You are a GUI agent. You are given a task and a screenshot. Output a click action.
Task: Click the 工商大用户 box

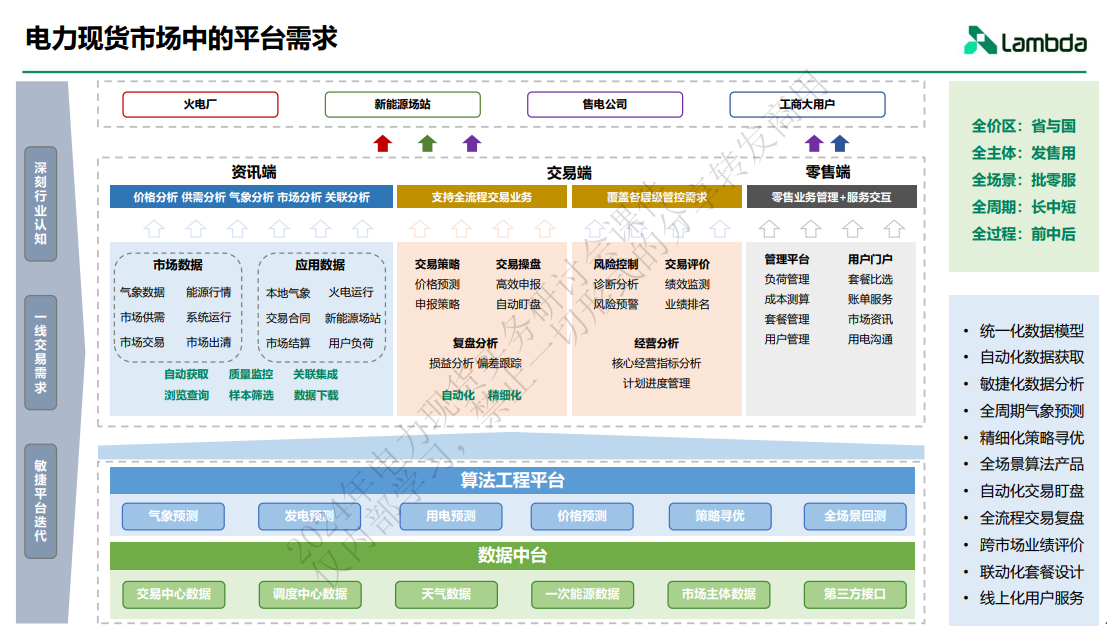[x=807, y=104]
